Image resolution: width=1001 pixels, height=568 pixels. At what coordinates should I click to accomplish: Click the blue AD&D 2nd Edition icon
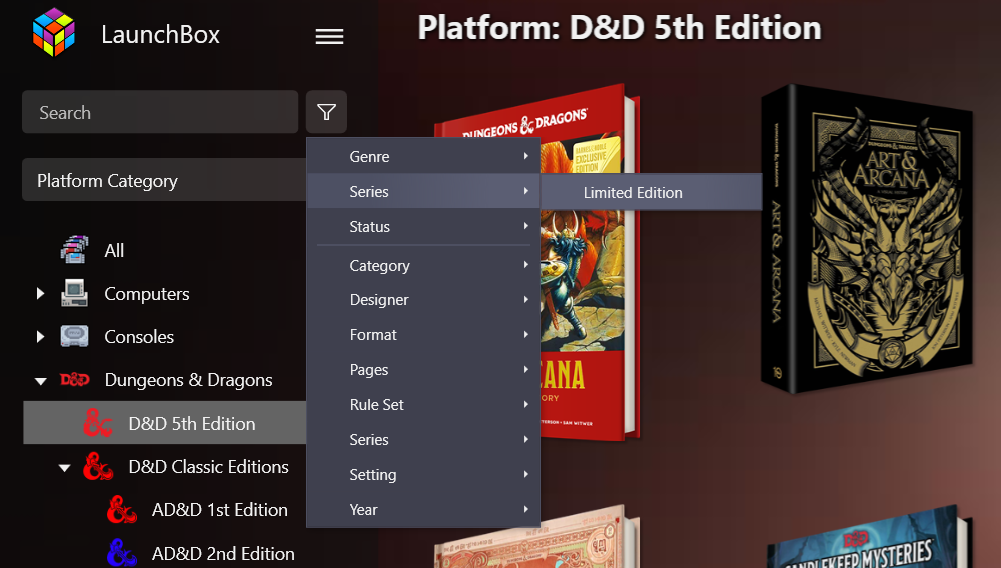coord(122,553)
